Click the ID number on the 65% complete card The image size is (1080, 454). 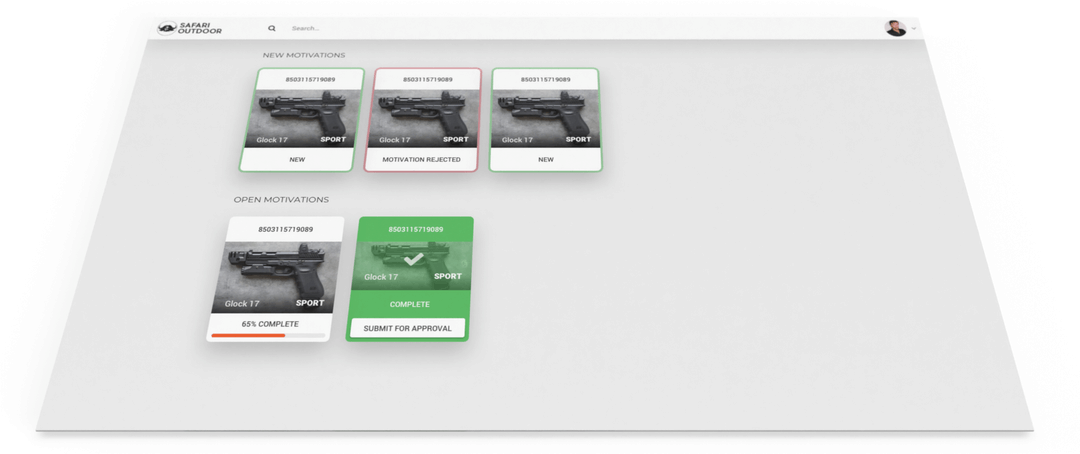tap(286, 229)
